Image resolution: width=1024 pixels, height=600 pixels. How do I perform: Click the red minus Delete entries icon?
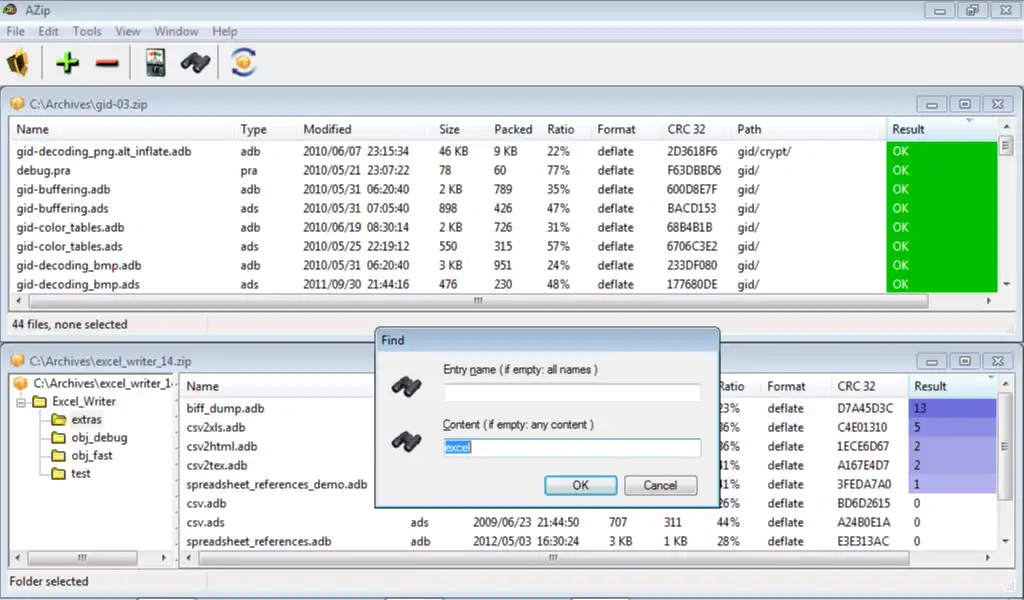[x=107, y=63]
